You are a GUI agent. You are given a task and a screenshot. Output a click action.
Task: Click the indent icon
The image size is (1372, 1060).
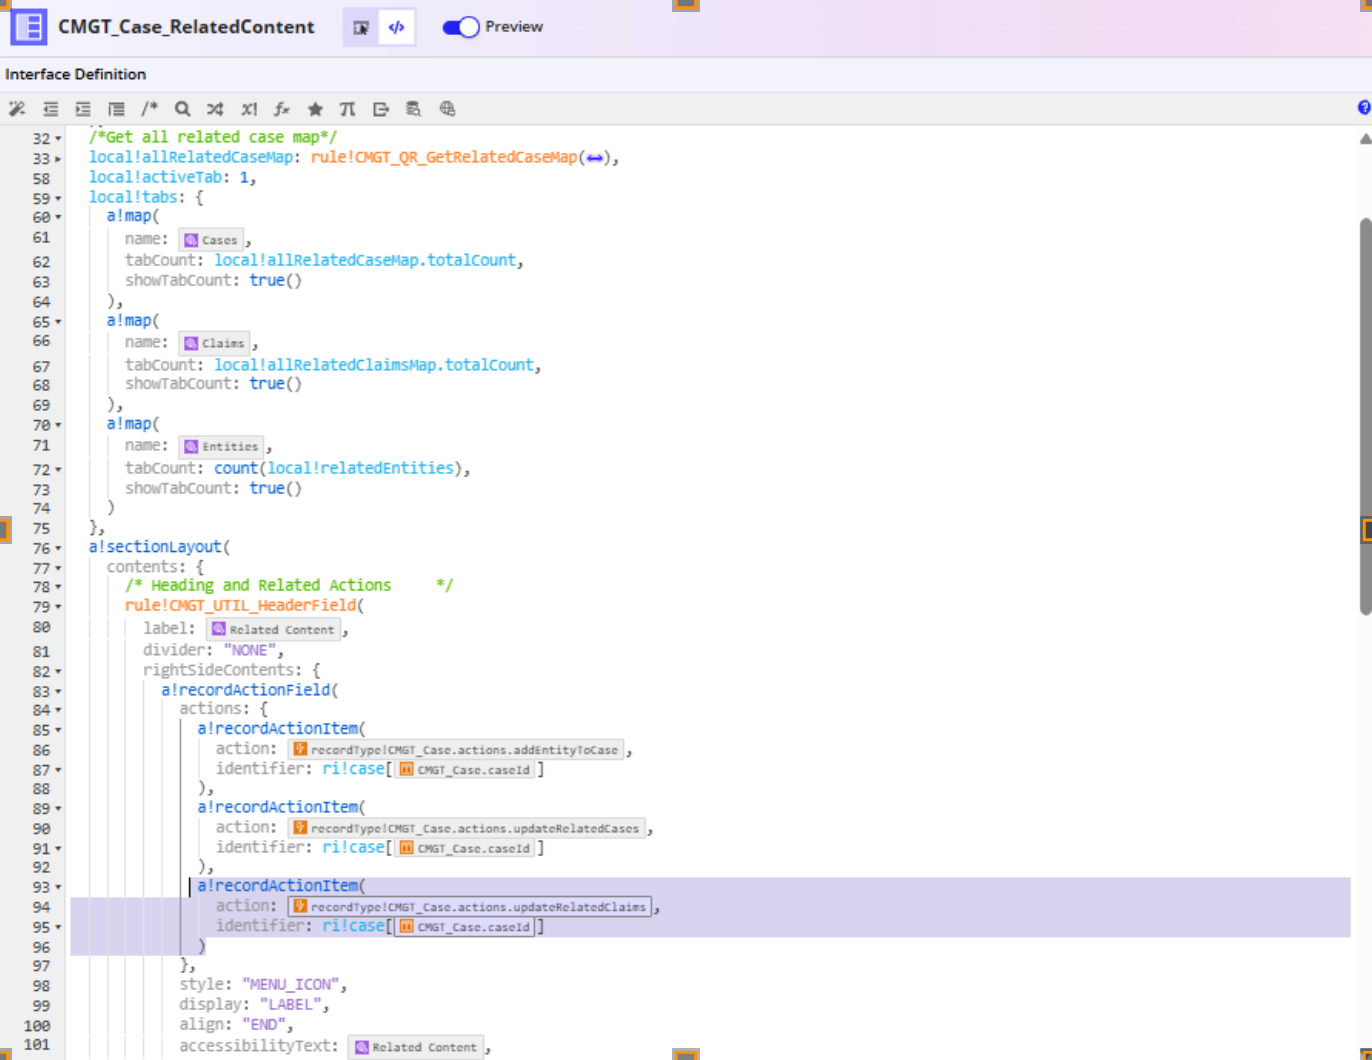coord(83,109)
